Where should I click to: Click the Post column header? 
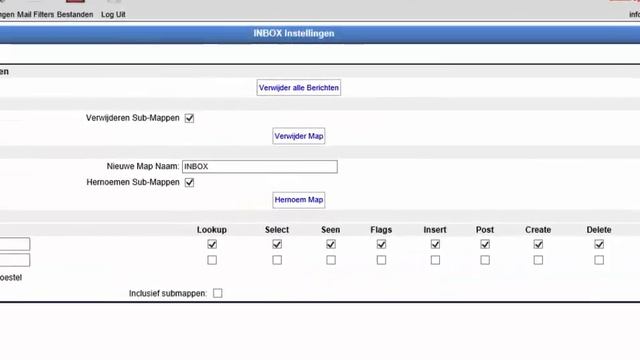click(485, 230)
